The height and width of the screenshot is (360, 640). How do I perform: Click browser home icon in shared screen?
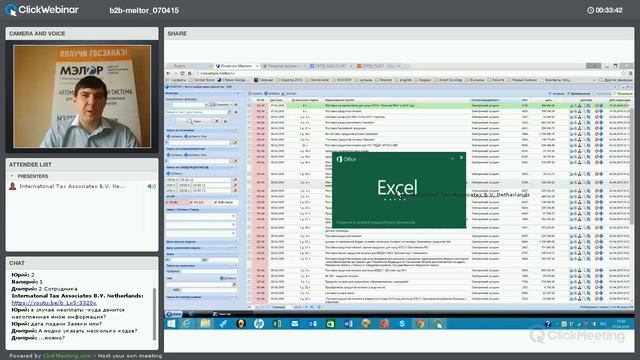click(189, 73)
